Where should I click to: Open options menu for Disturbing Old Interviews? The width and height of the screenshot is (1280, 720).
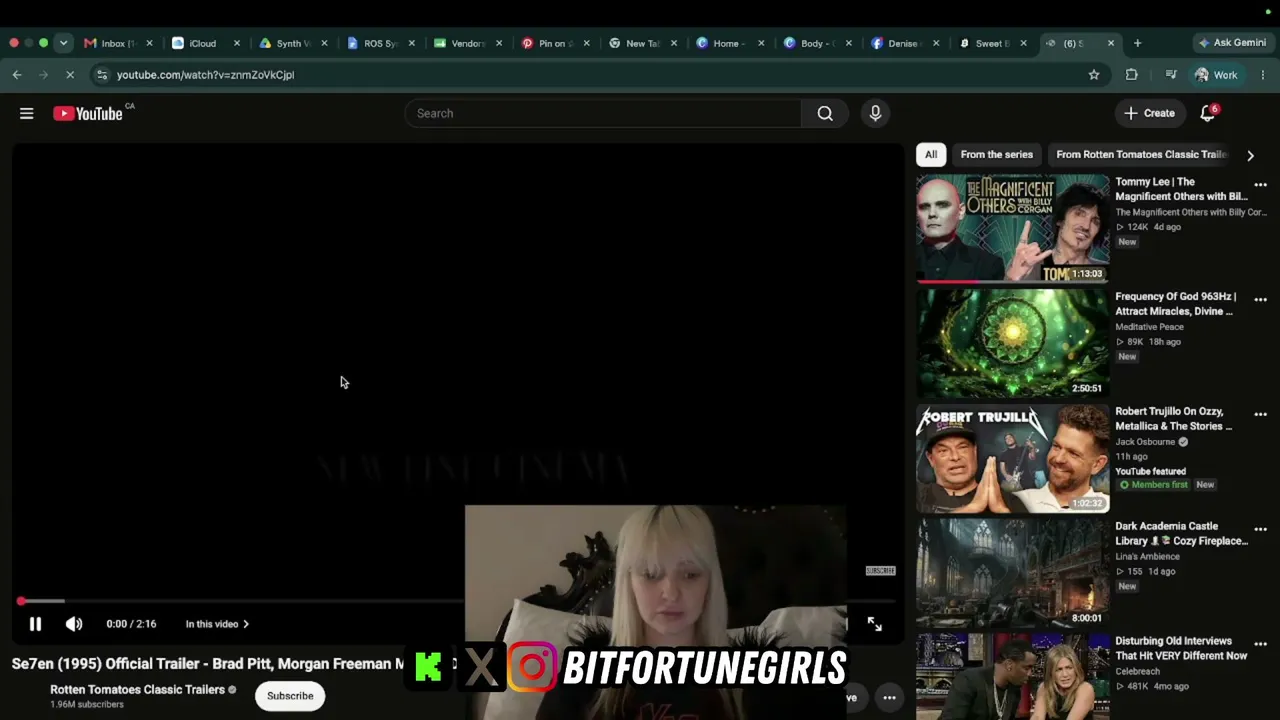(1260, 644)
